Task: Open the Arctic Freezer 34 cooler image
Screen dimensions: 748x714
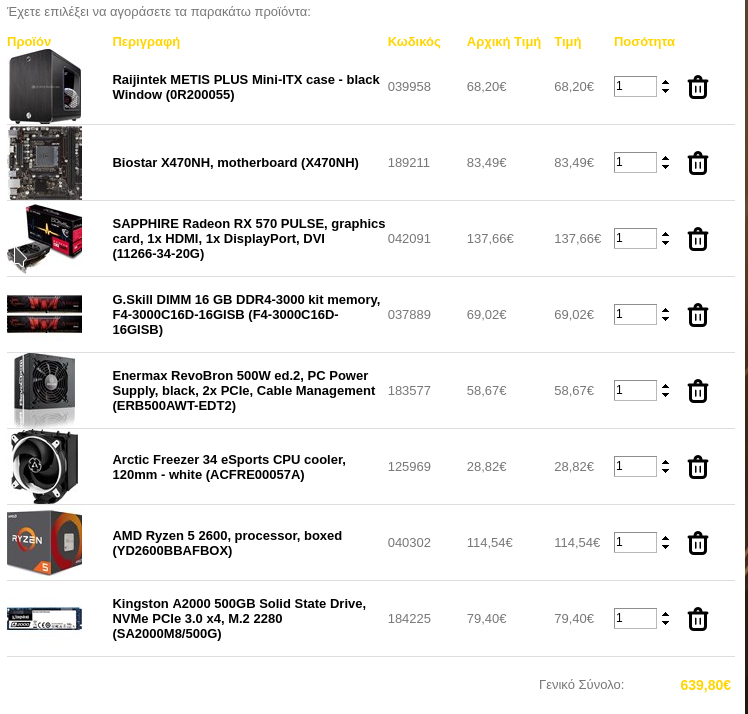Action: pyautogui.click(x=44, y=466)
